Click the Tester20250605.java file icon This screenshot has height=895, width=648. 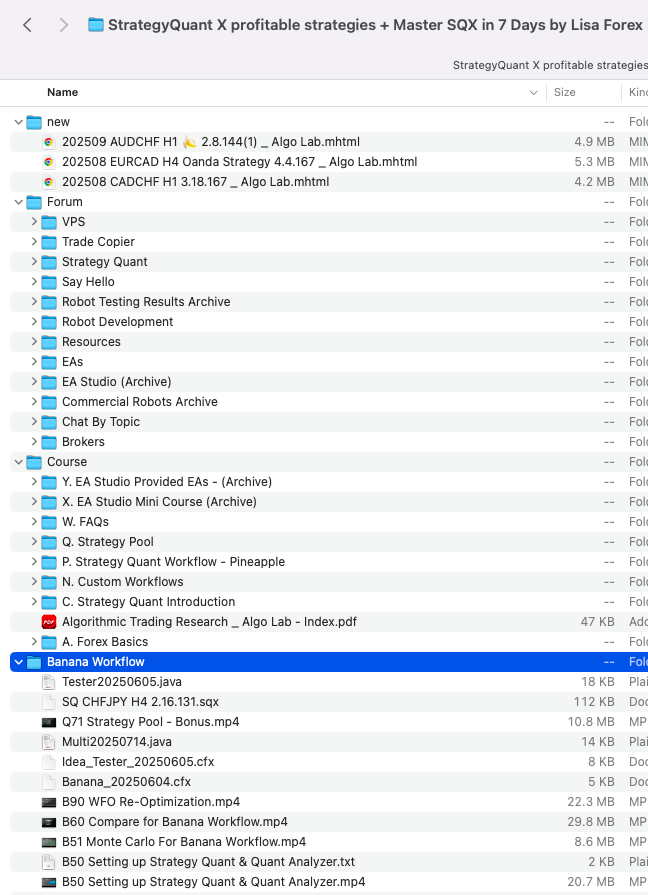point(49,682)
